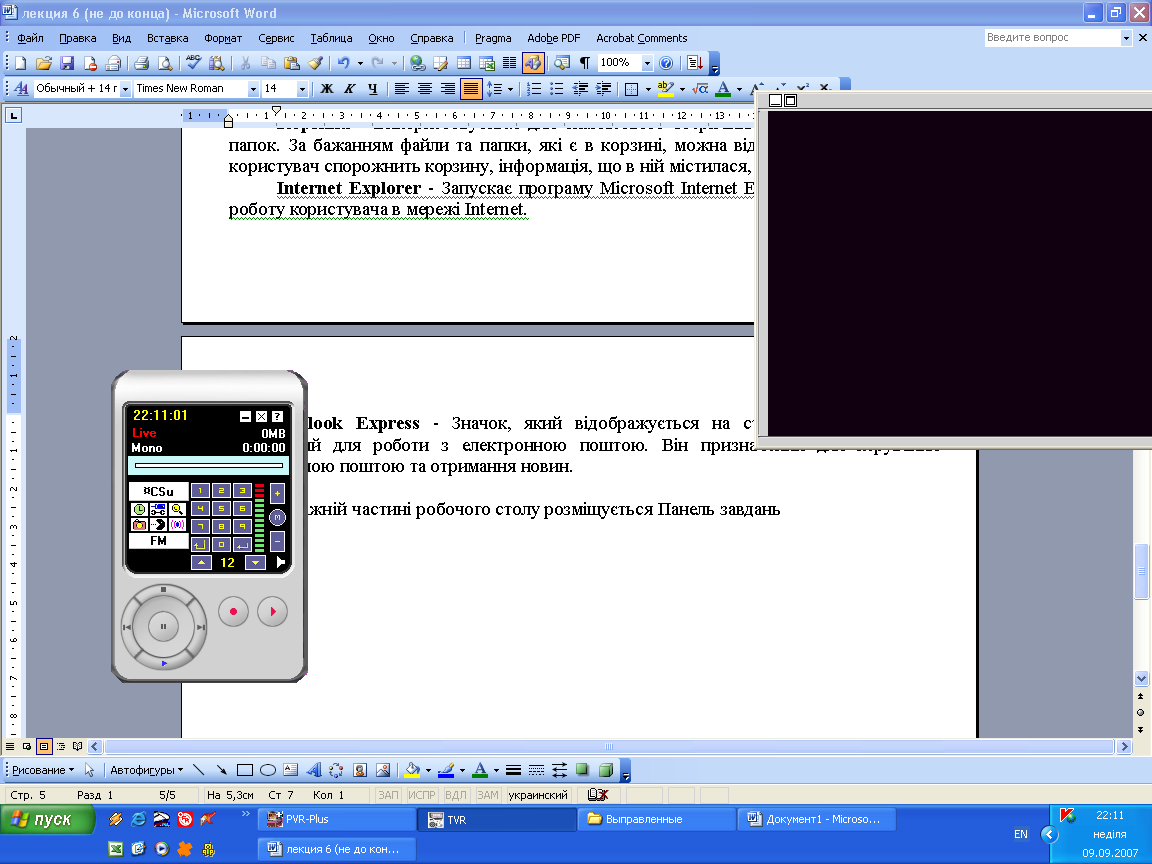Click the Columns toolbar icon
Image resolution: width=1152 pixels, height=864 pixels.
(x=509, y=63)
